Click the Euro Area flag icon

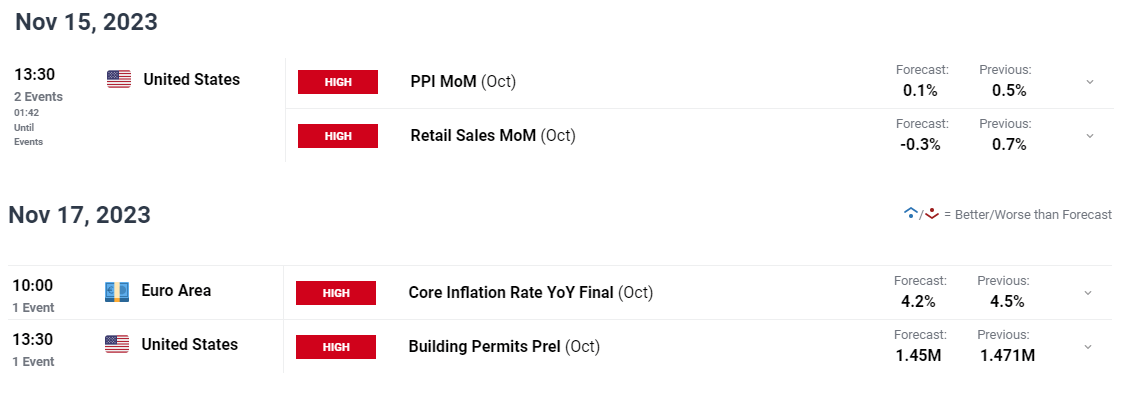117,291
